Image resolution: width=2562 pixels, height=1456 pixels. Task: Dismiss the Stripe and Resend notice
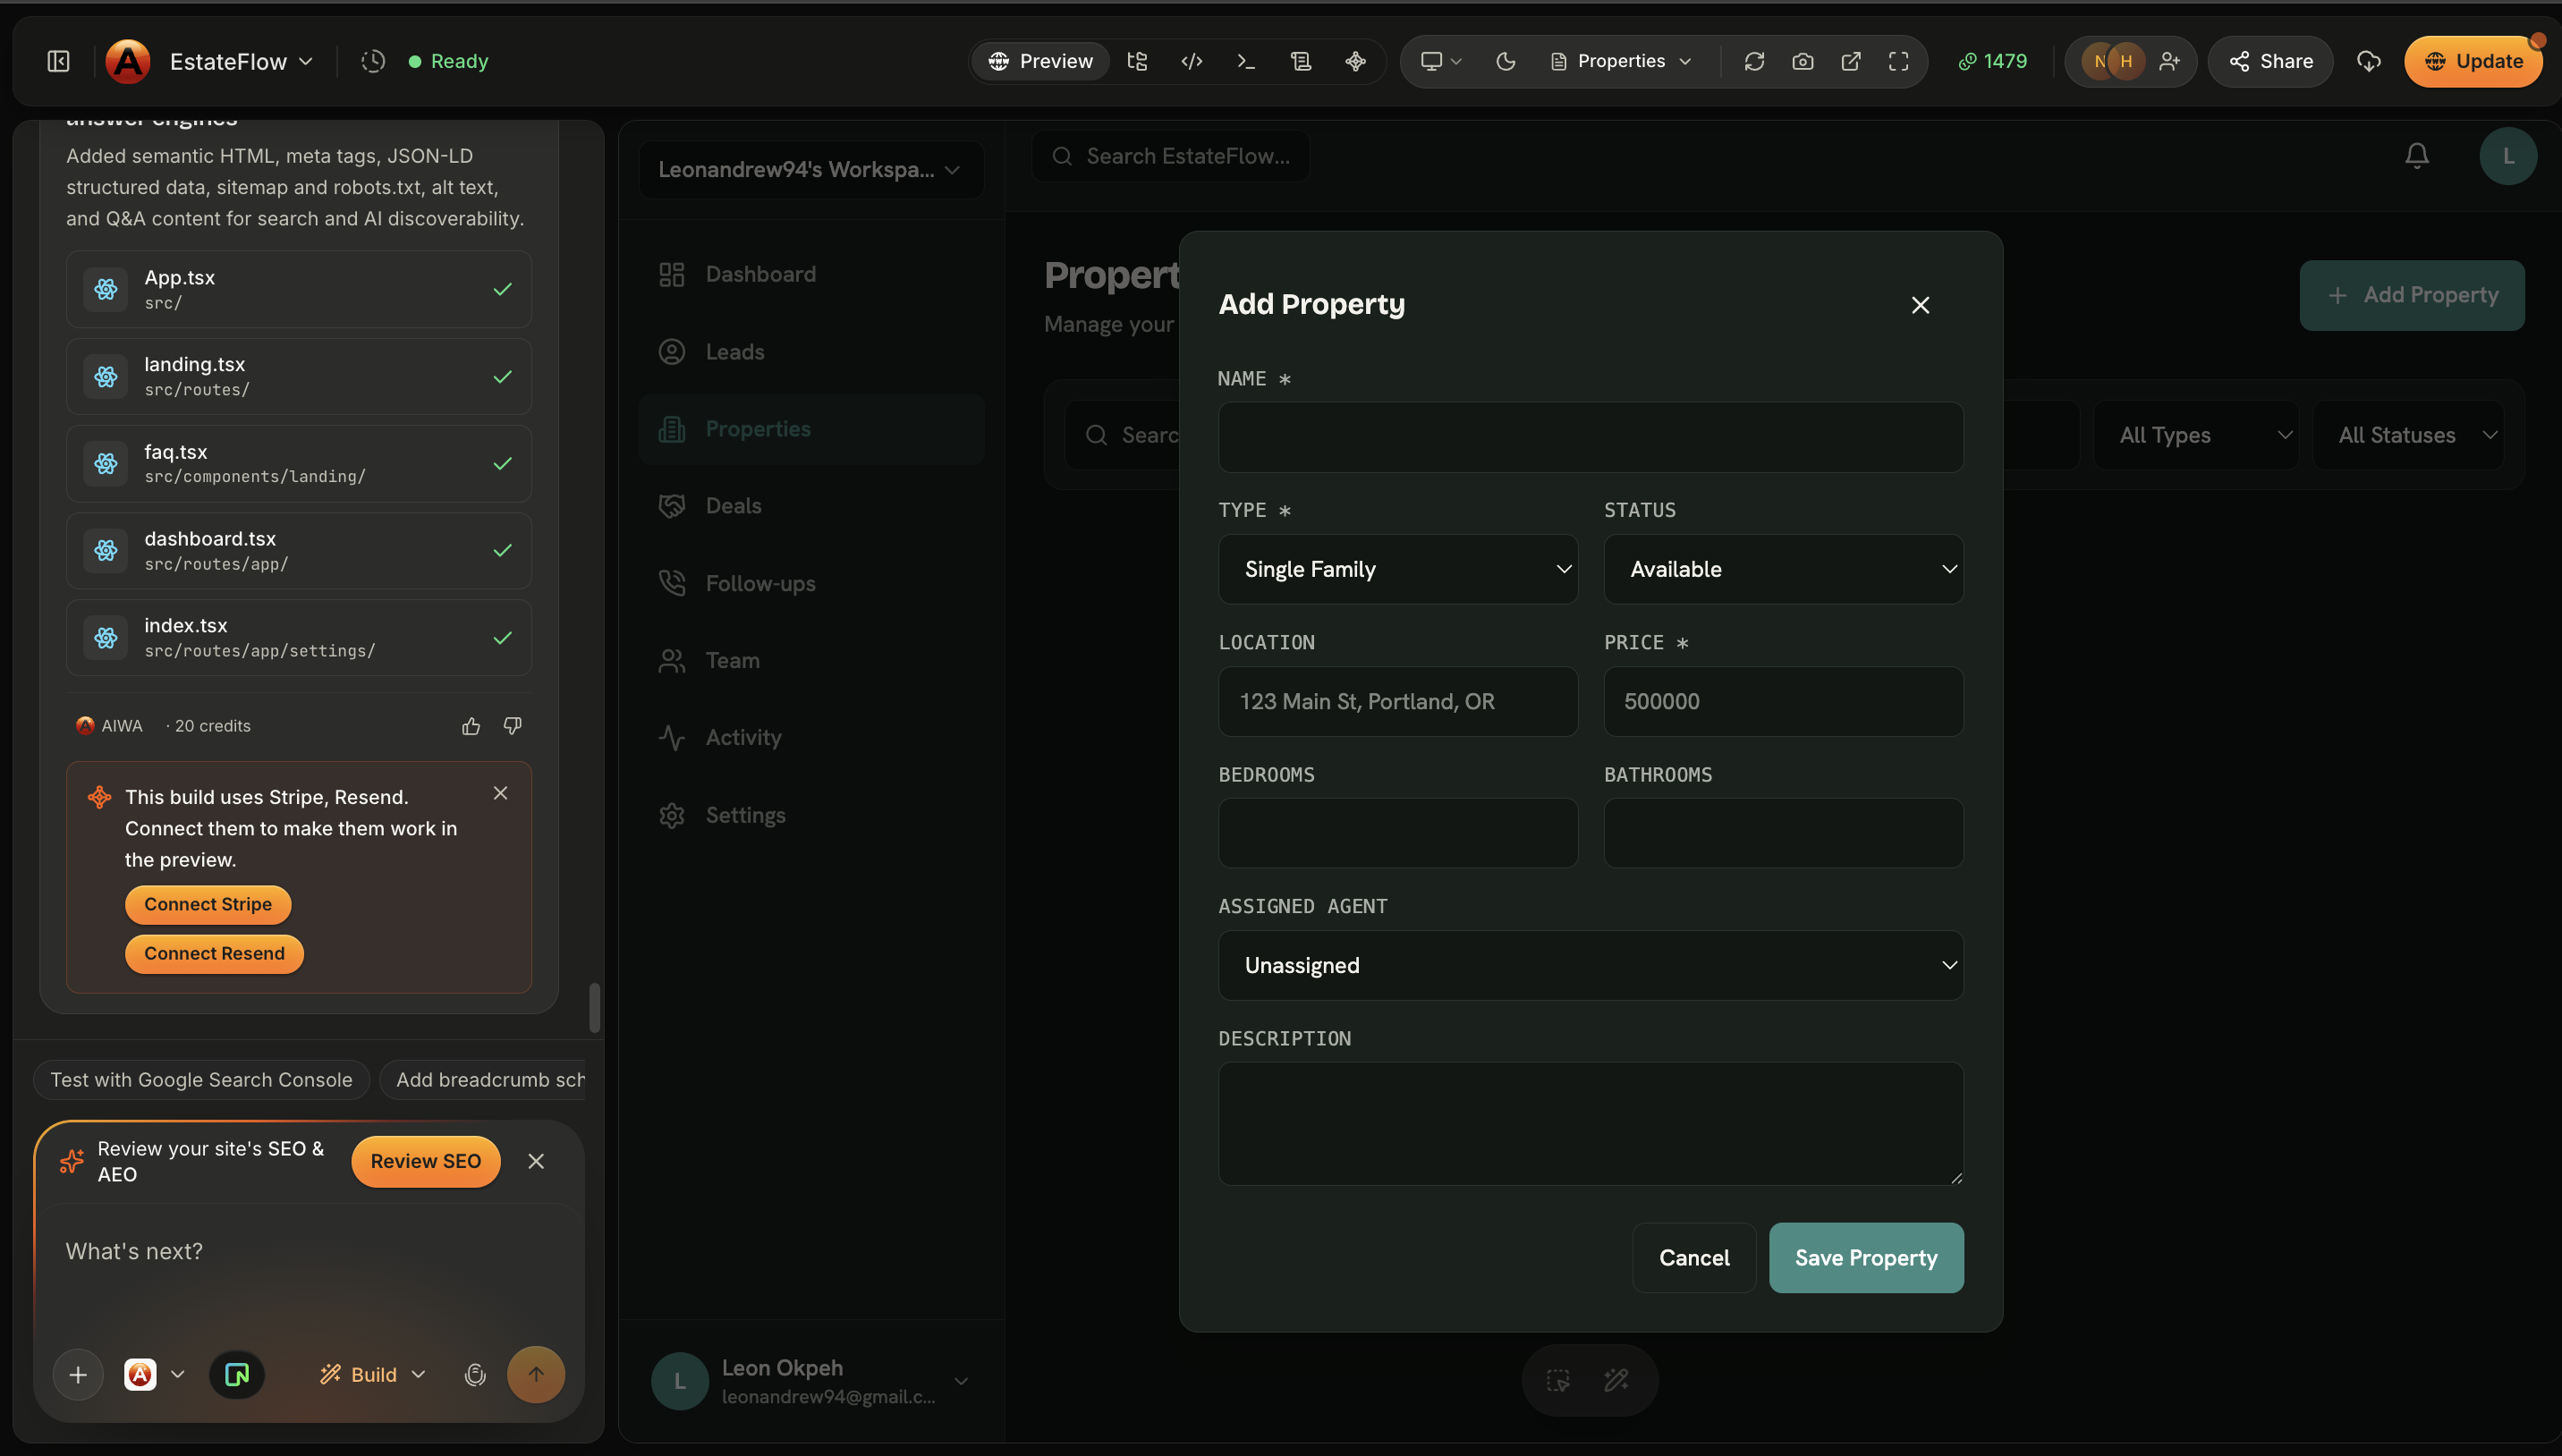pos(500,793)
